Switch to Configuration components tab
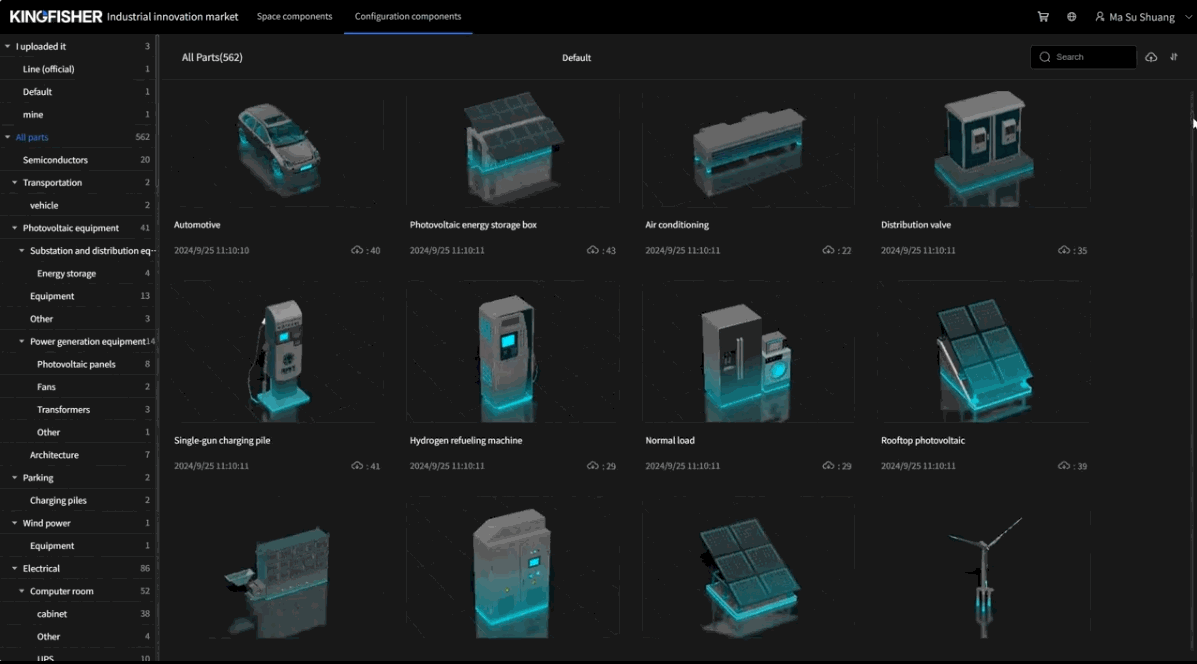The height and width of the screenshot is (664, 1197). click(x=408, y=16)
